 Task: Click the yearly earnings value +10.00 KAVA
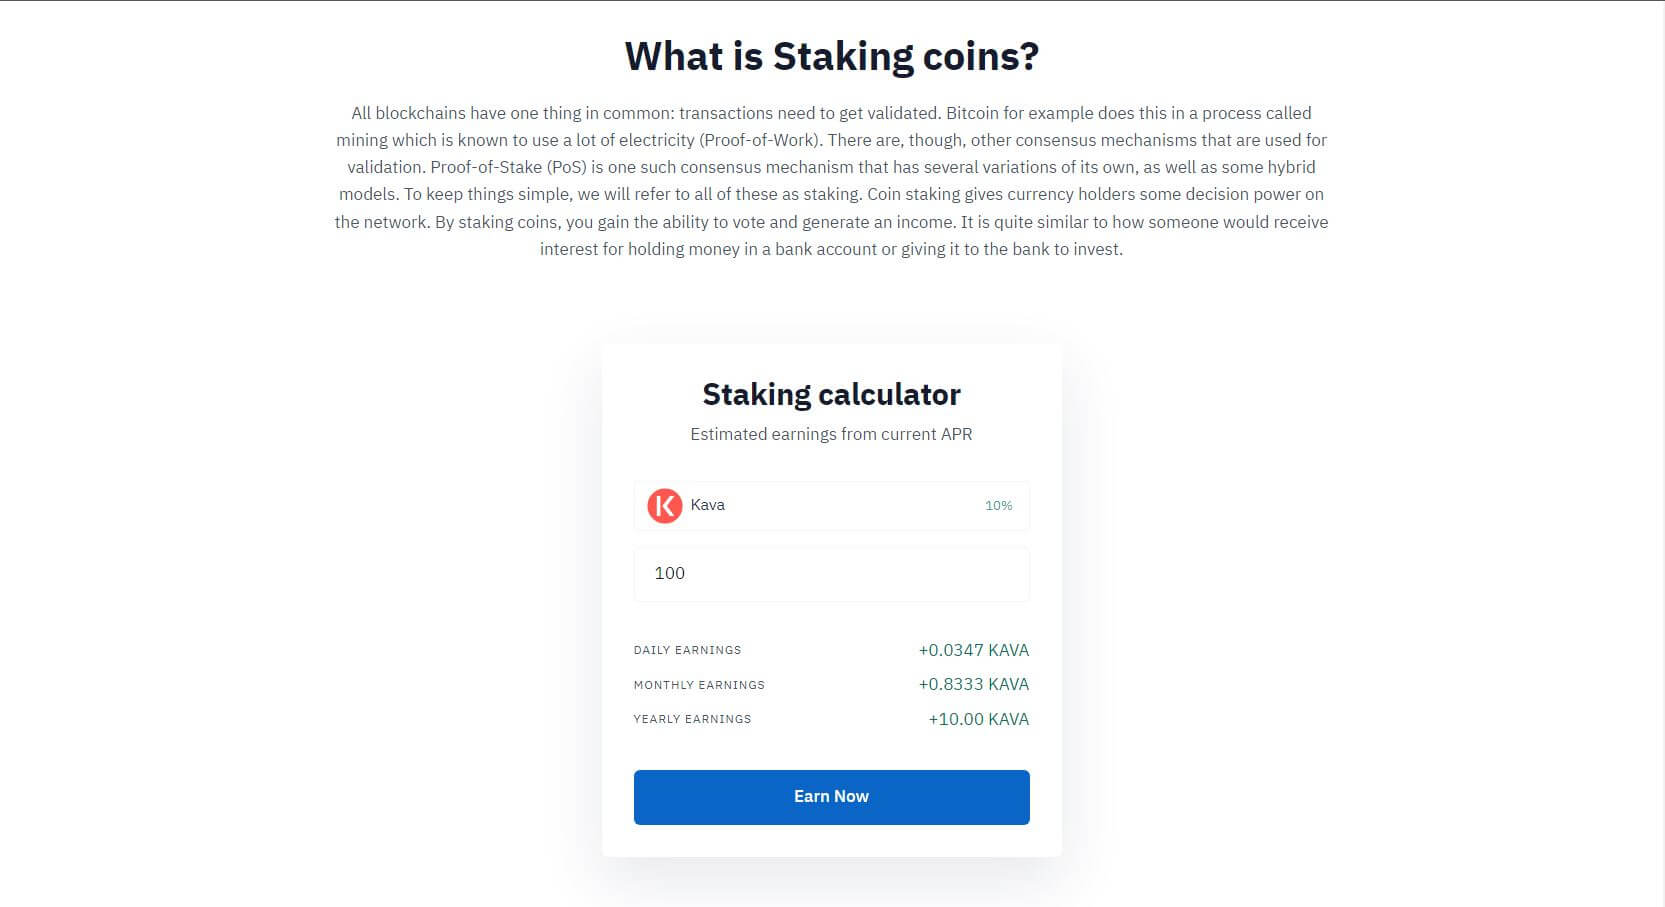[x=978, y=719]
